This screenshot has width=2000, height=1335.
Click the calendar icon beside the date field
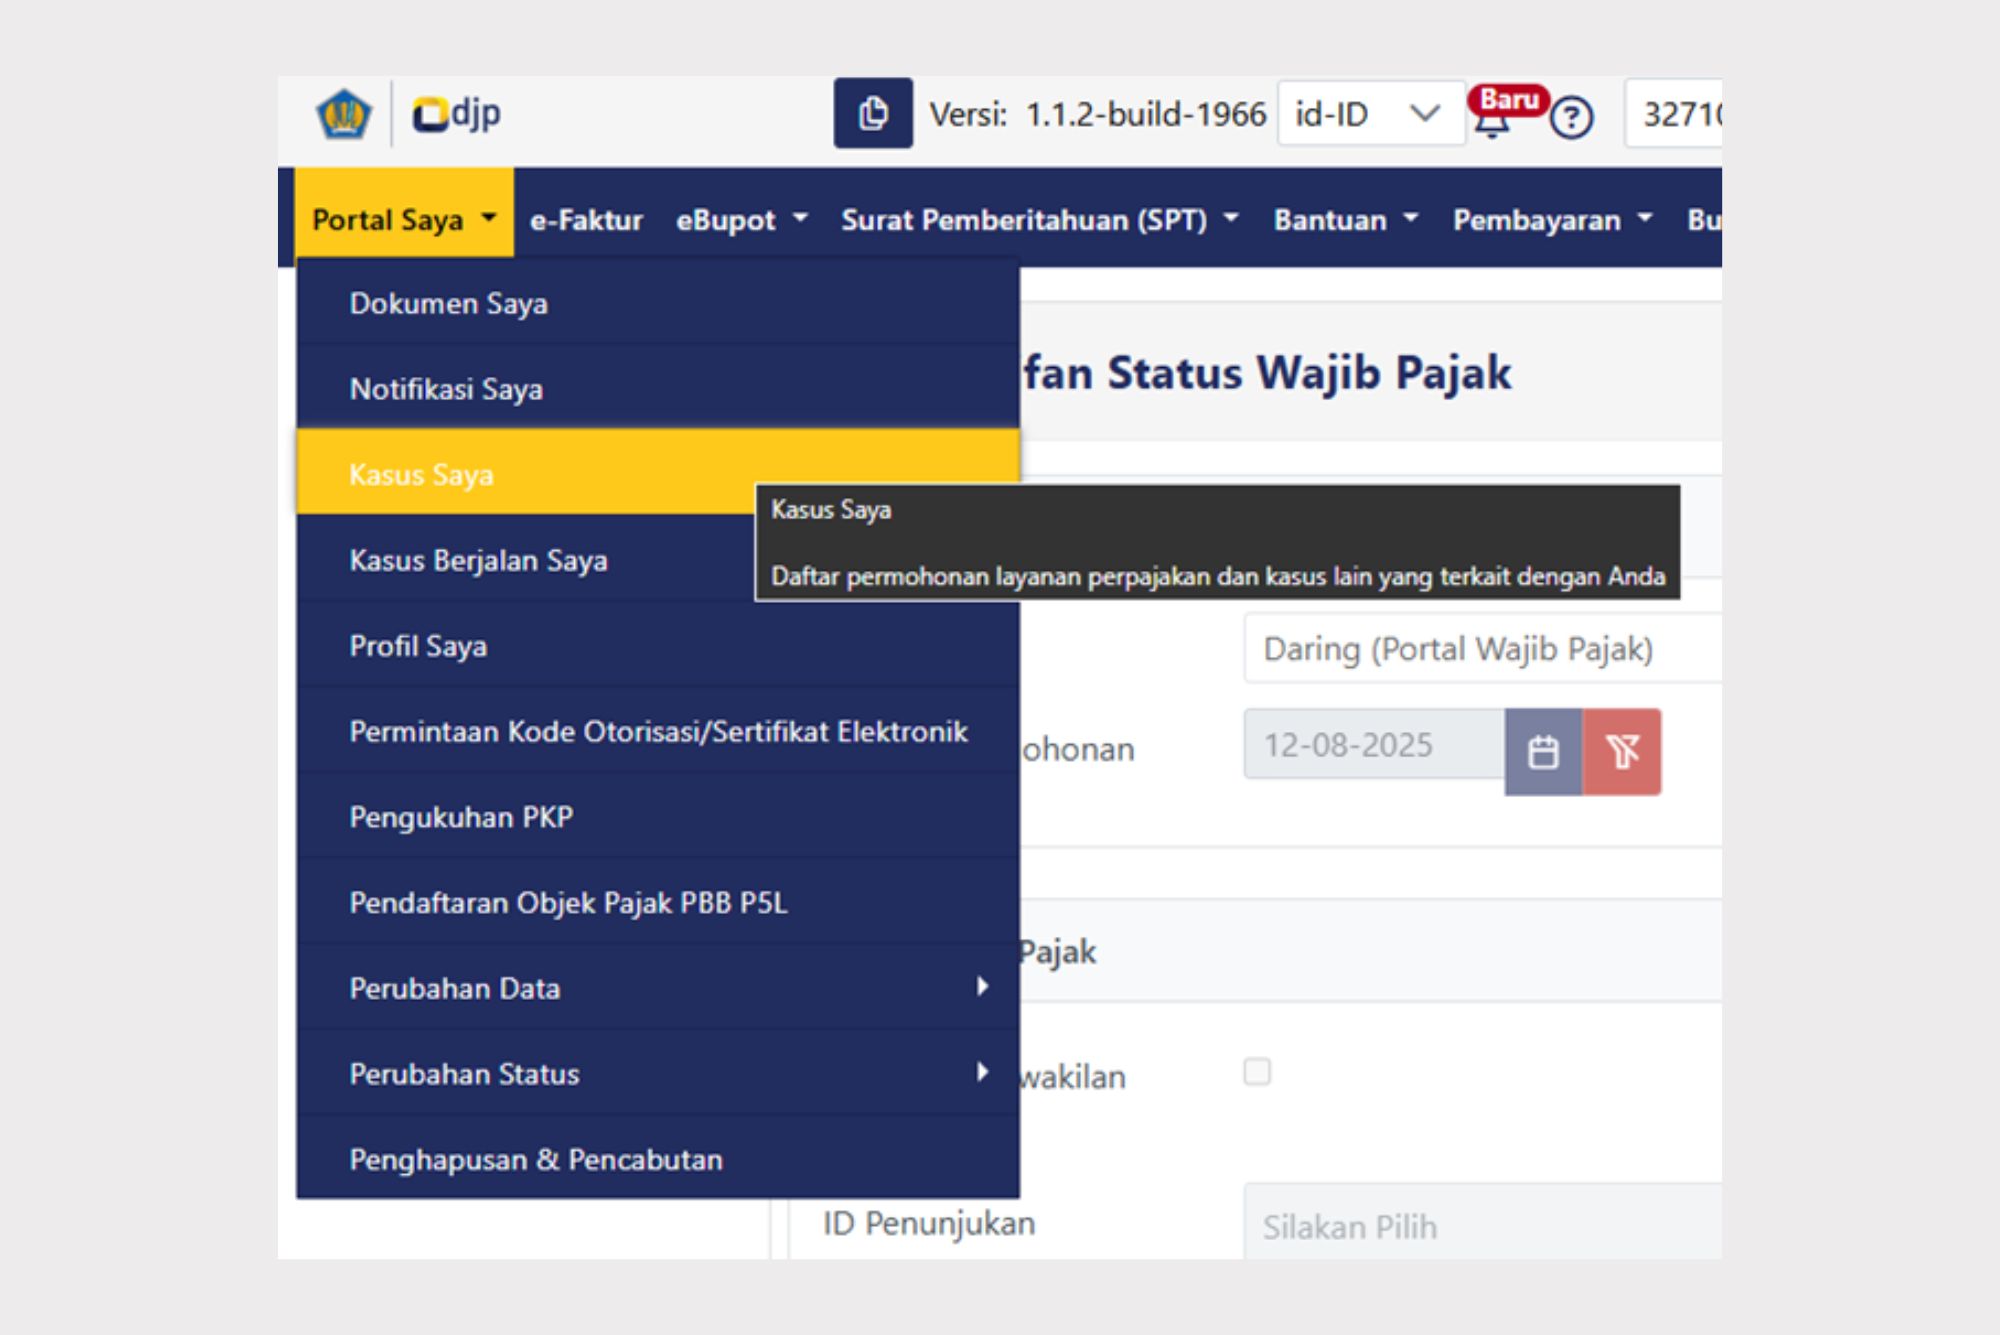[1543, 752]
